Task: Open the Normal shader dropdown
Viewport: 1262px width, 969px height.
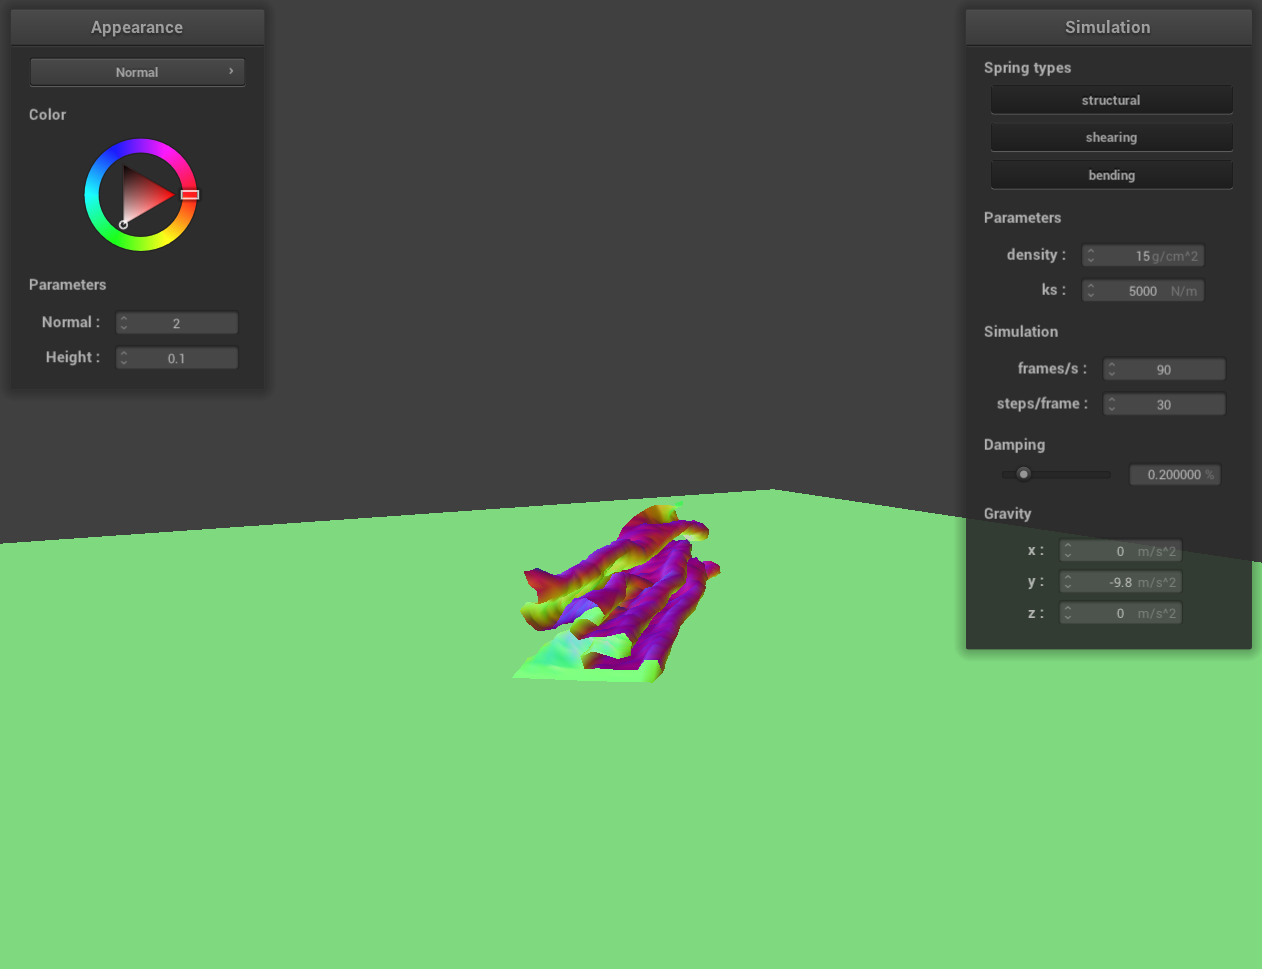Action: point(137,72)
